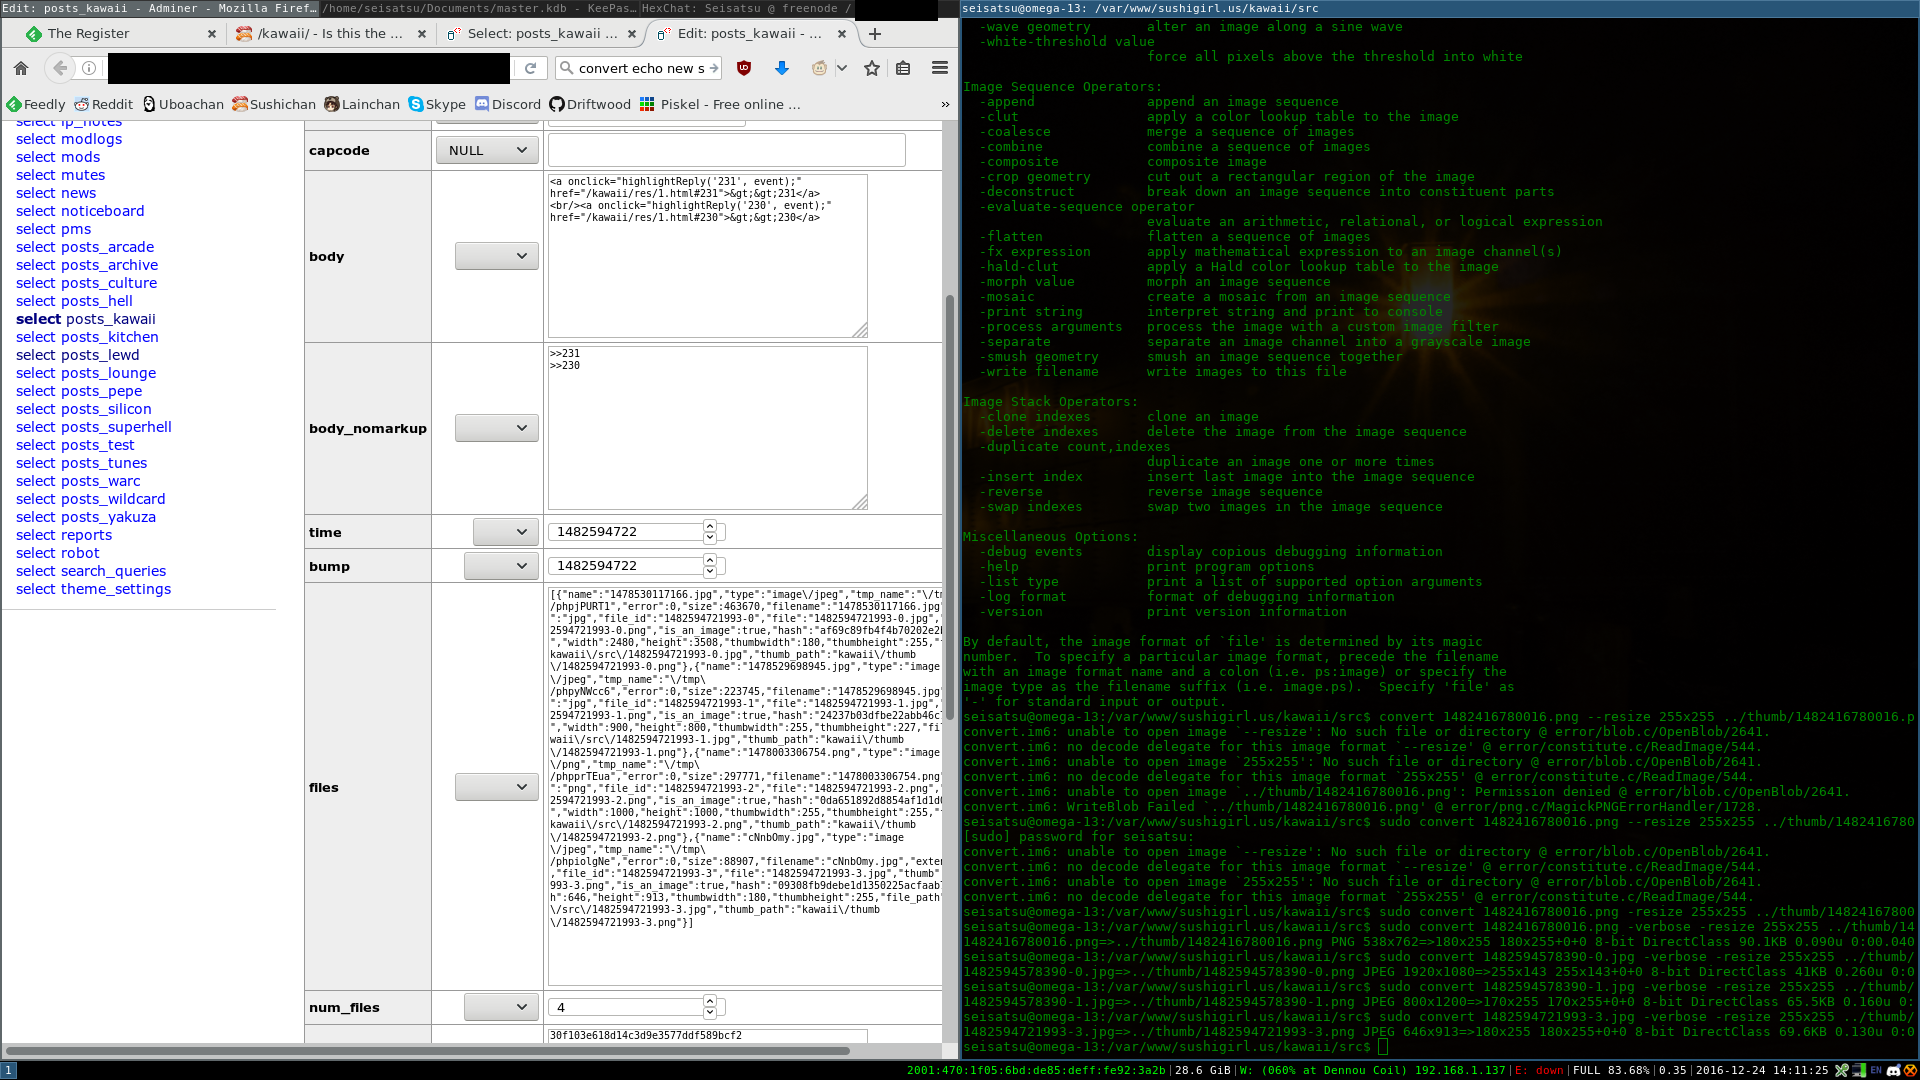Expand the capcode NULL function dropdown
Screen dimensions: 1920x1080
coord(487,150)
